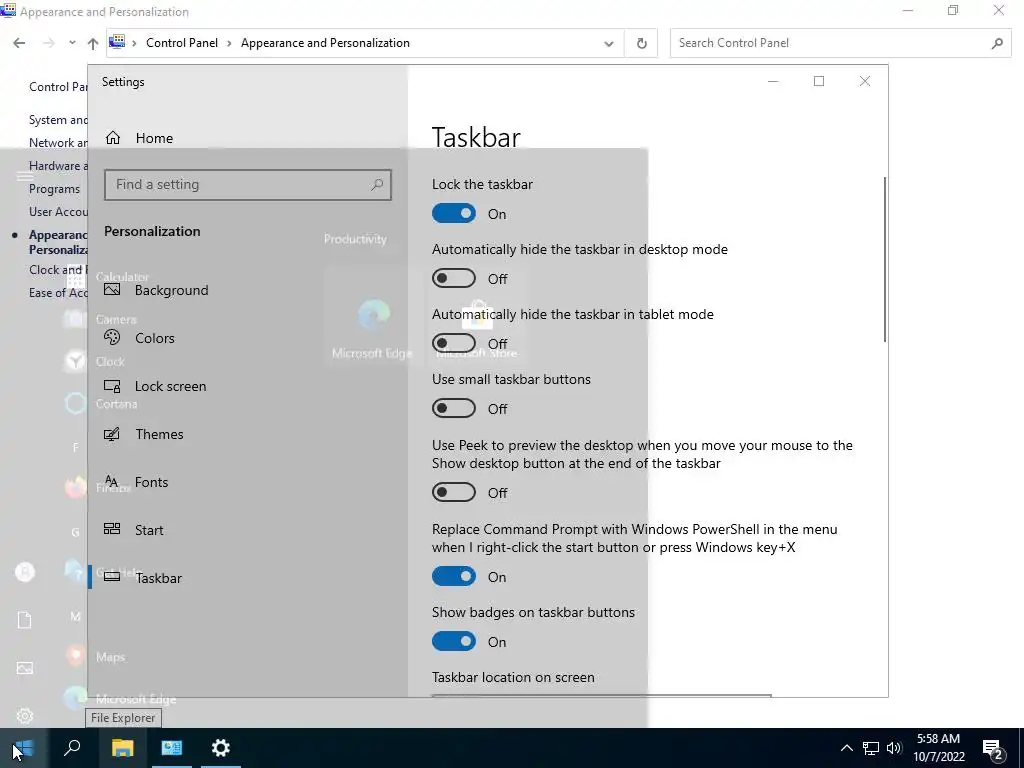Click the Search Control Panel field
This screenshot has width=1024, height=768.
pos(841,43)
